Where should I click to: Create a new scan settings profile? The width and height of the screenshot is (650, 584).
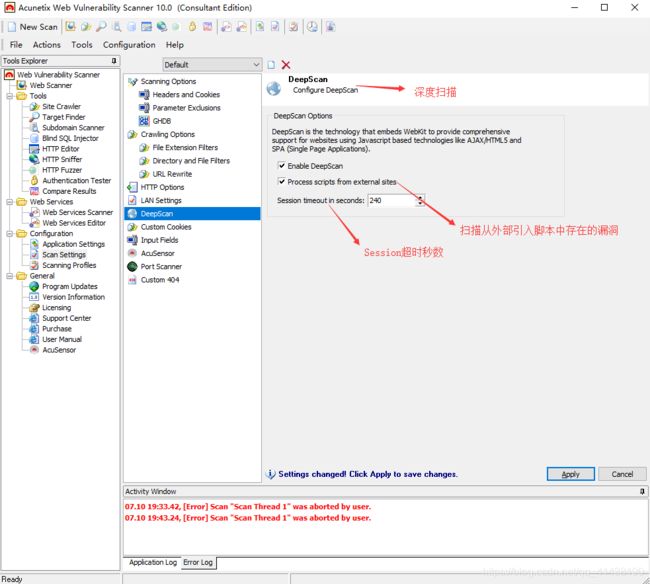point(271,65)
